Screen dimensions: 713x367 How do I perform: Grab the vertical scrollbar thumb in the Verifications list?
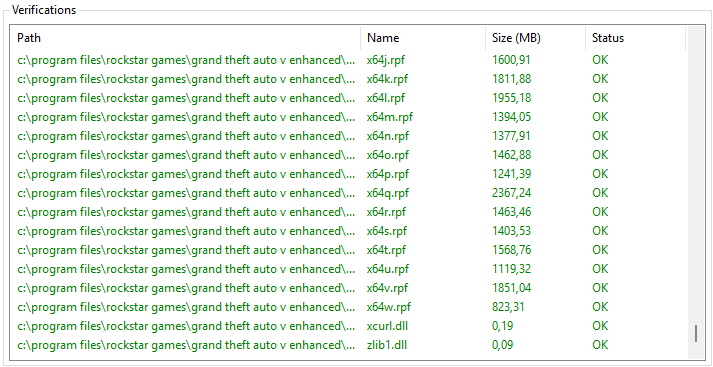click(x=696, y=333)
